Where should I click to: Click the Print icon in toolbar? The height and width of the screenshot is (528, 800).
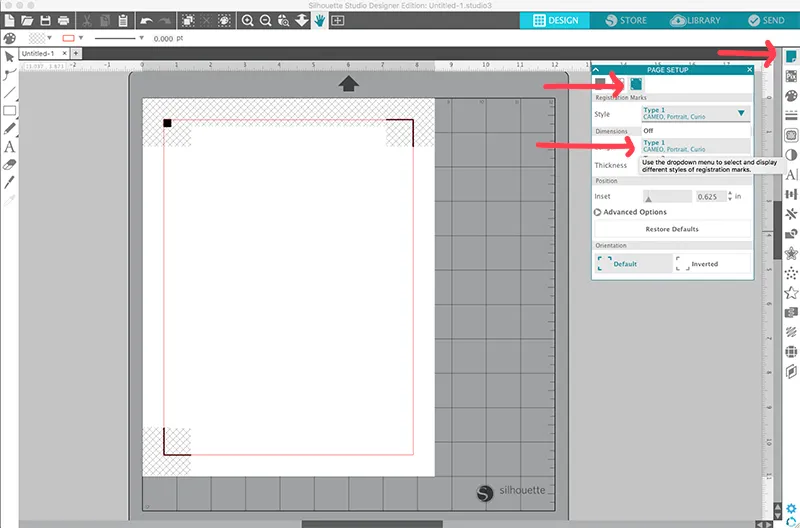pos(64,20)
